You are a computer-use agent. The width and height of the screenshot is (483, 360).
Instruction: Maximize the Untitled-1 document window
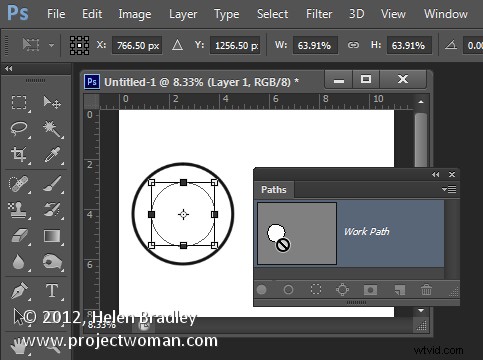coord(366,79)
